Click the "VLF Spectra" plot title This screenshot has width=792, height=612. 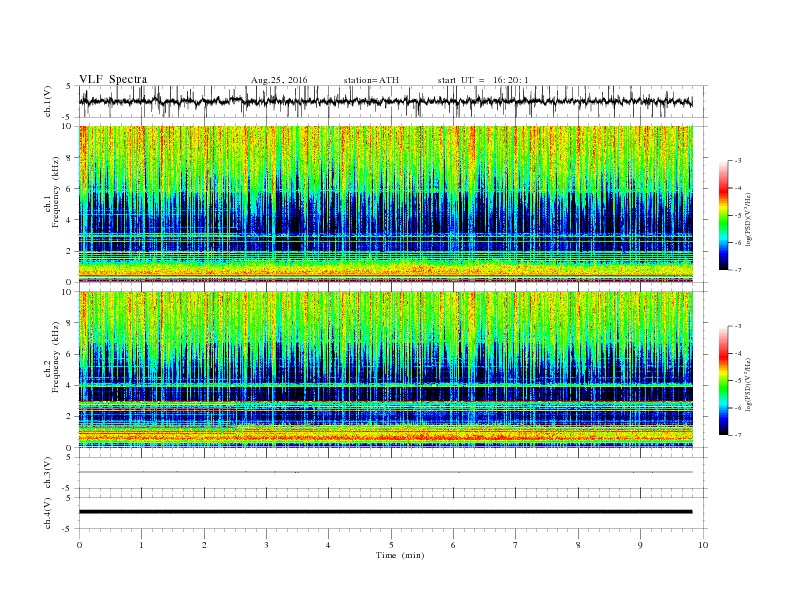click(x=113, y=79)
